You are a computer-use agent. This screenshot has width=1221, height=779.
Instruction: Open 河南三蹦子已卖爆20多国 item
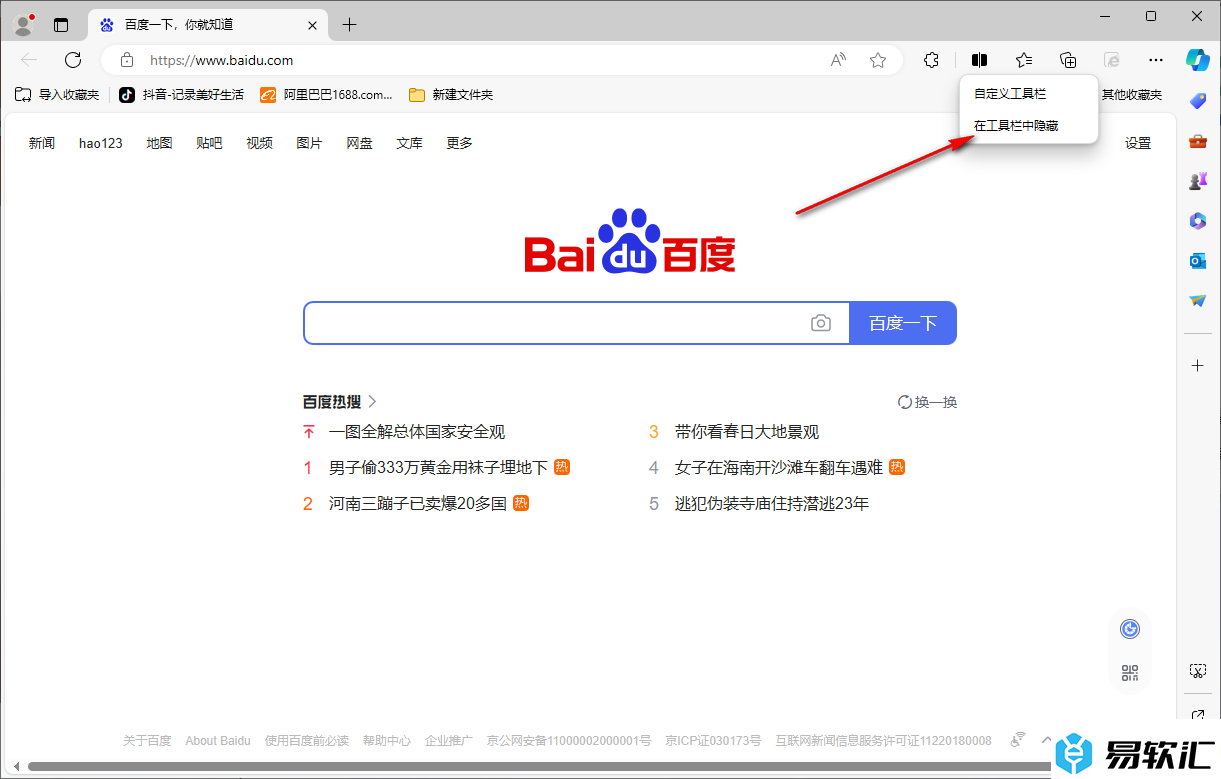click(x=418, y=503)
